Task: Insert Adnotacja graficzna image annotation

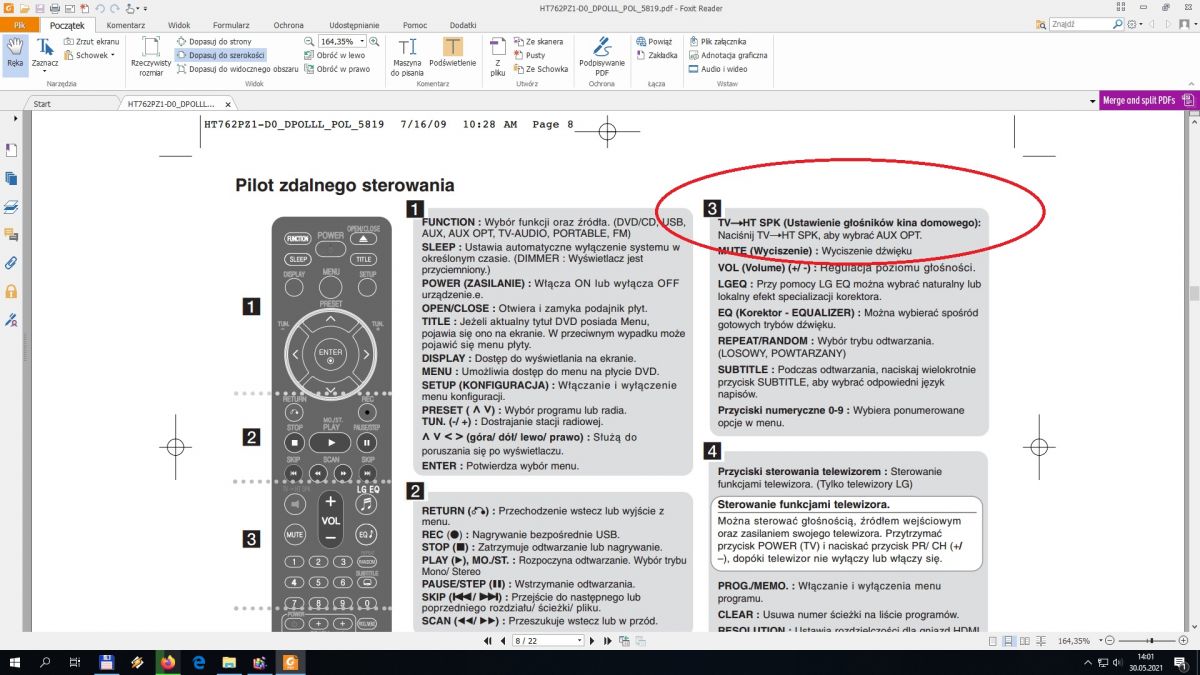Action: [x=727, y=55]
